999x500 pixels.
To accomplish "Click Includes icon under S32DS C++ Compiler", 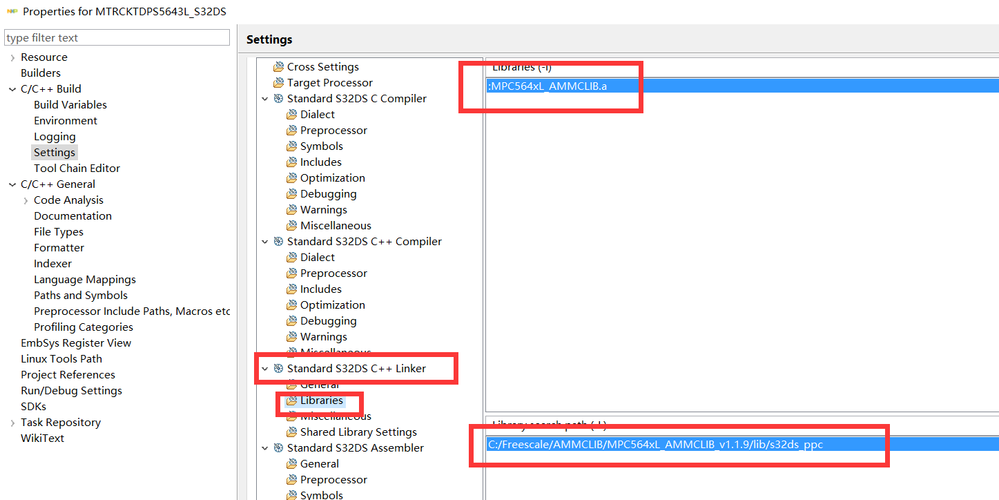I will coord(291,289).
